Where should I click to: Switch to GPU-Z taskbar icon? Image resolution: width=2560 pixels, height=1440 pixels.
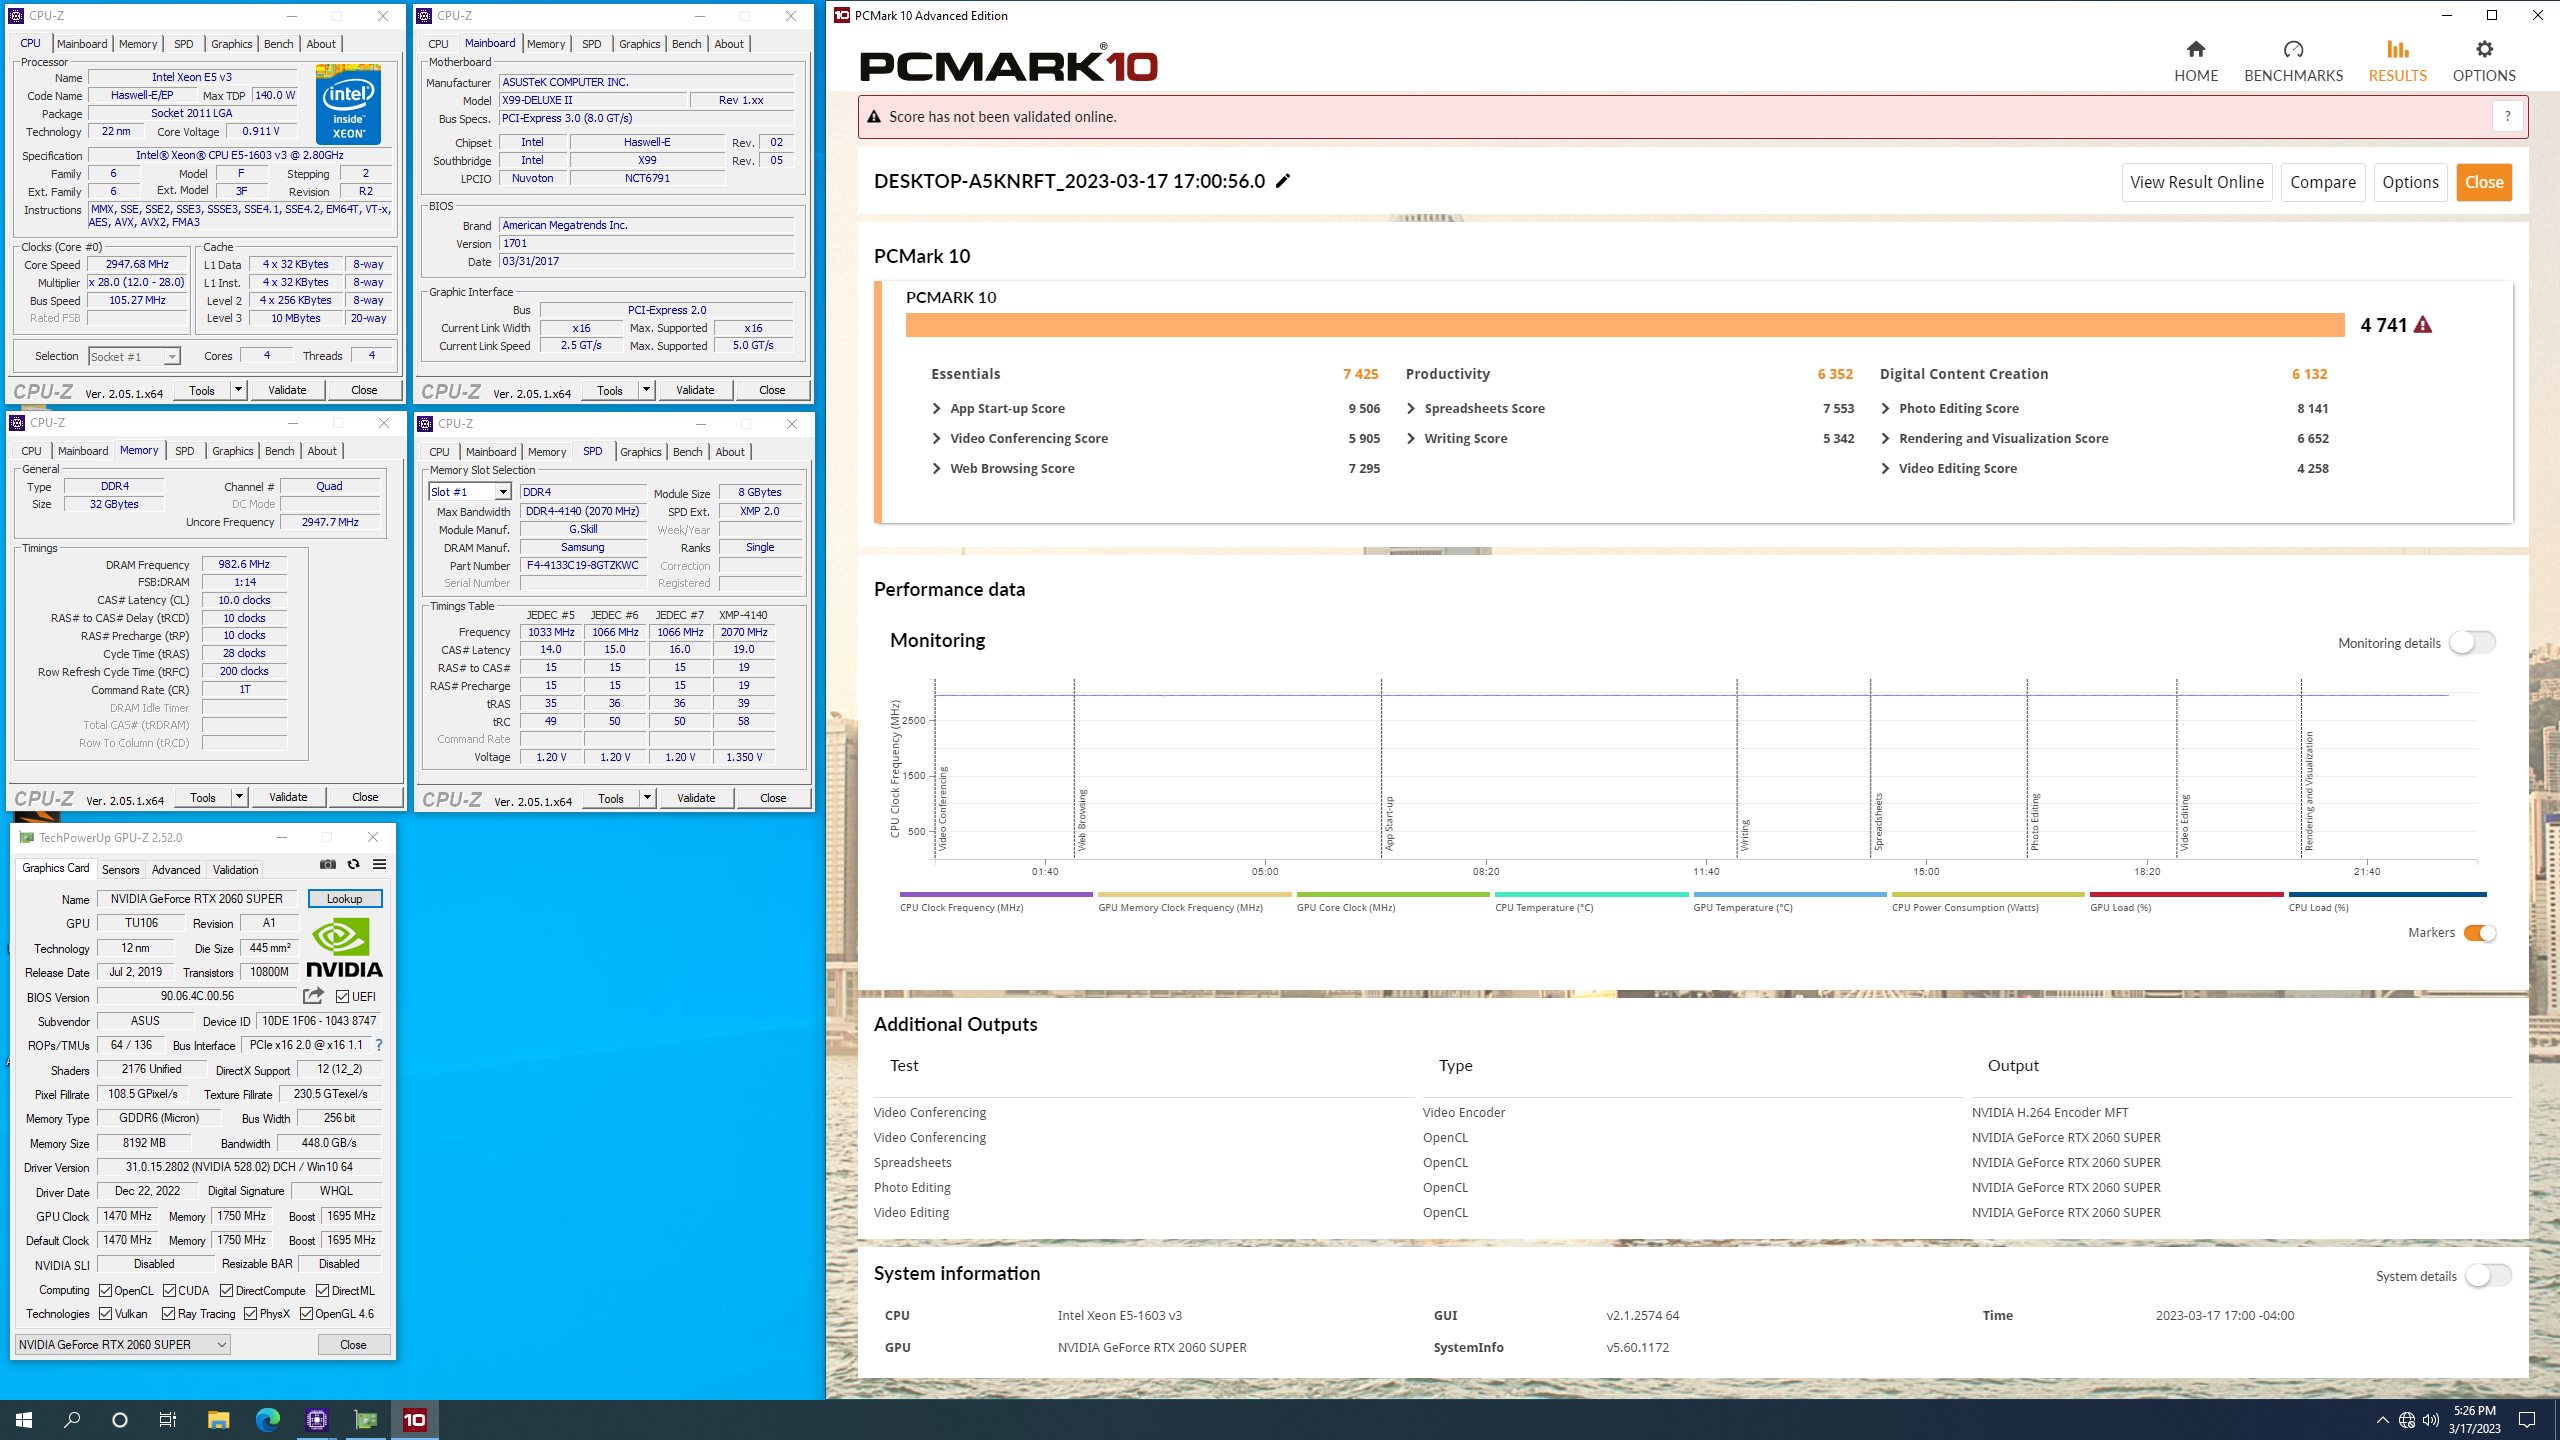pos(366,1419)
